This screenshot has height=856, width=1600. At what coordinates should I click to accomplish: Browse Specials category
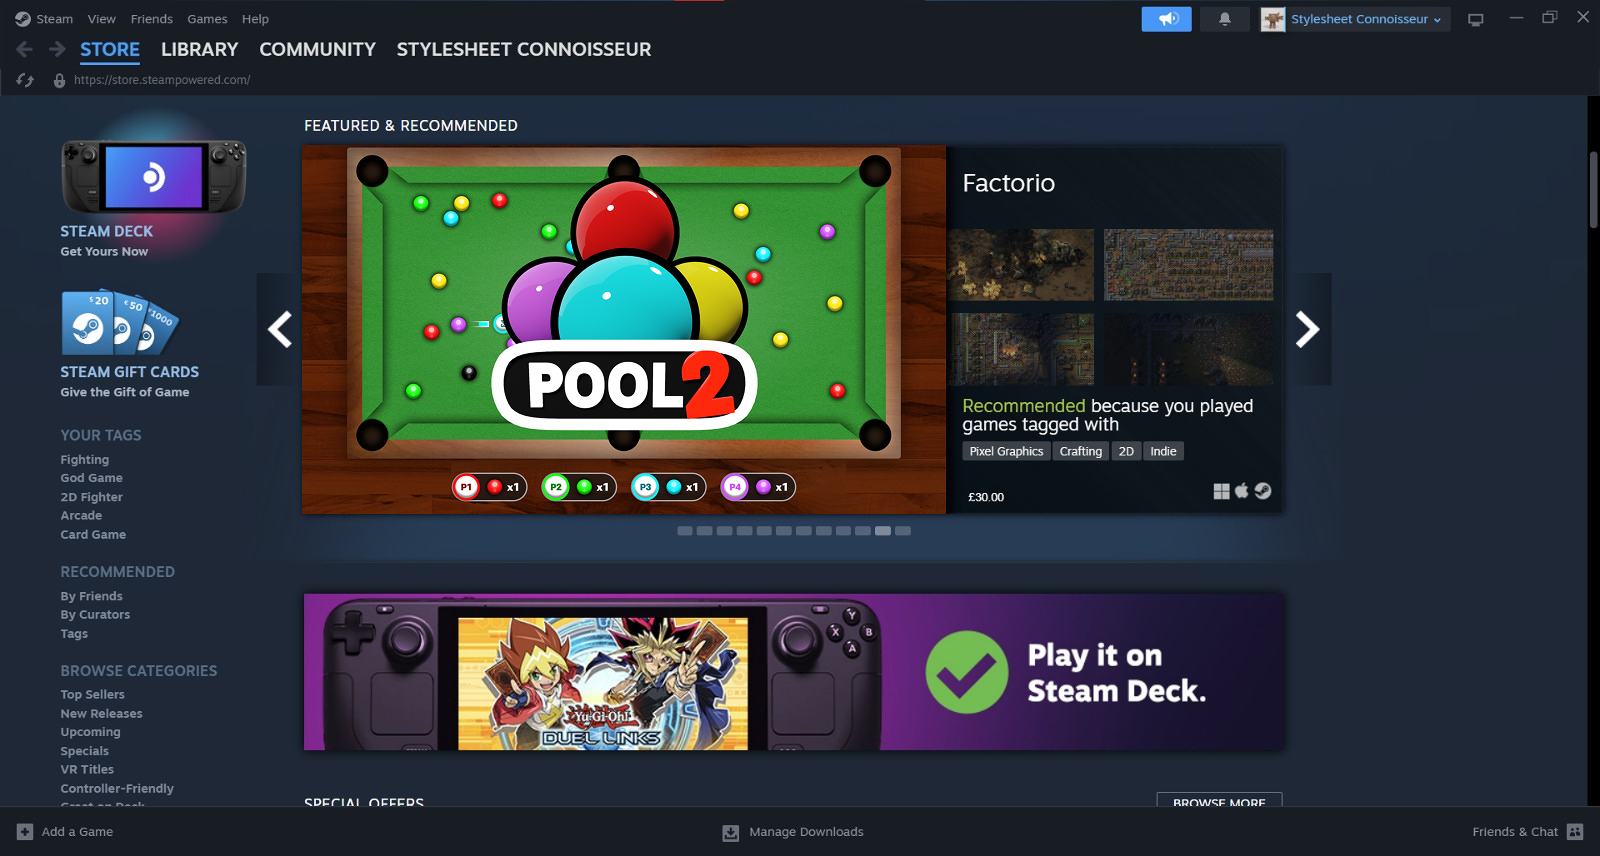[85, 751]
